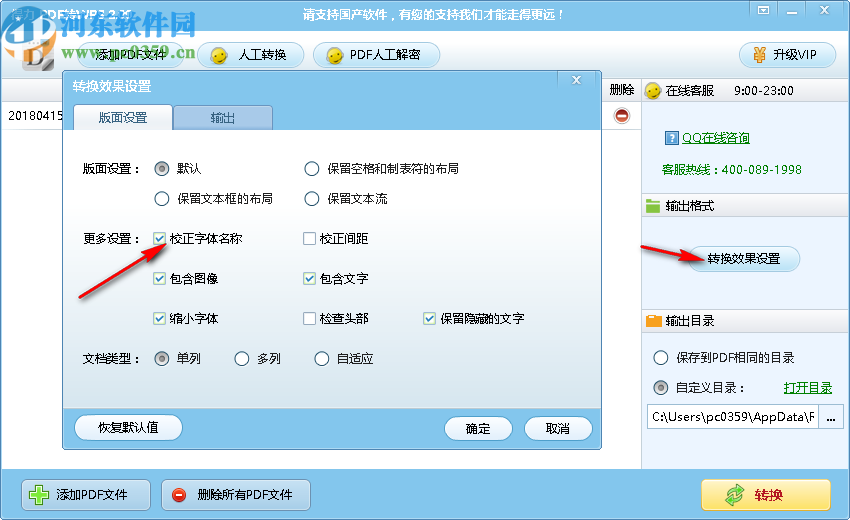
Task: Toggle the 校正字体名称 checkbox
Action: pos(159,238)
